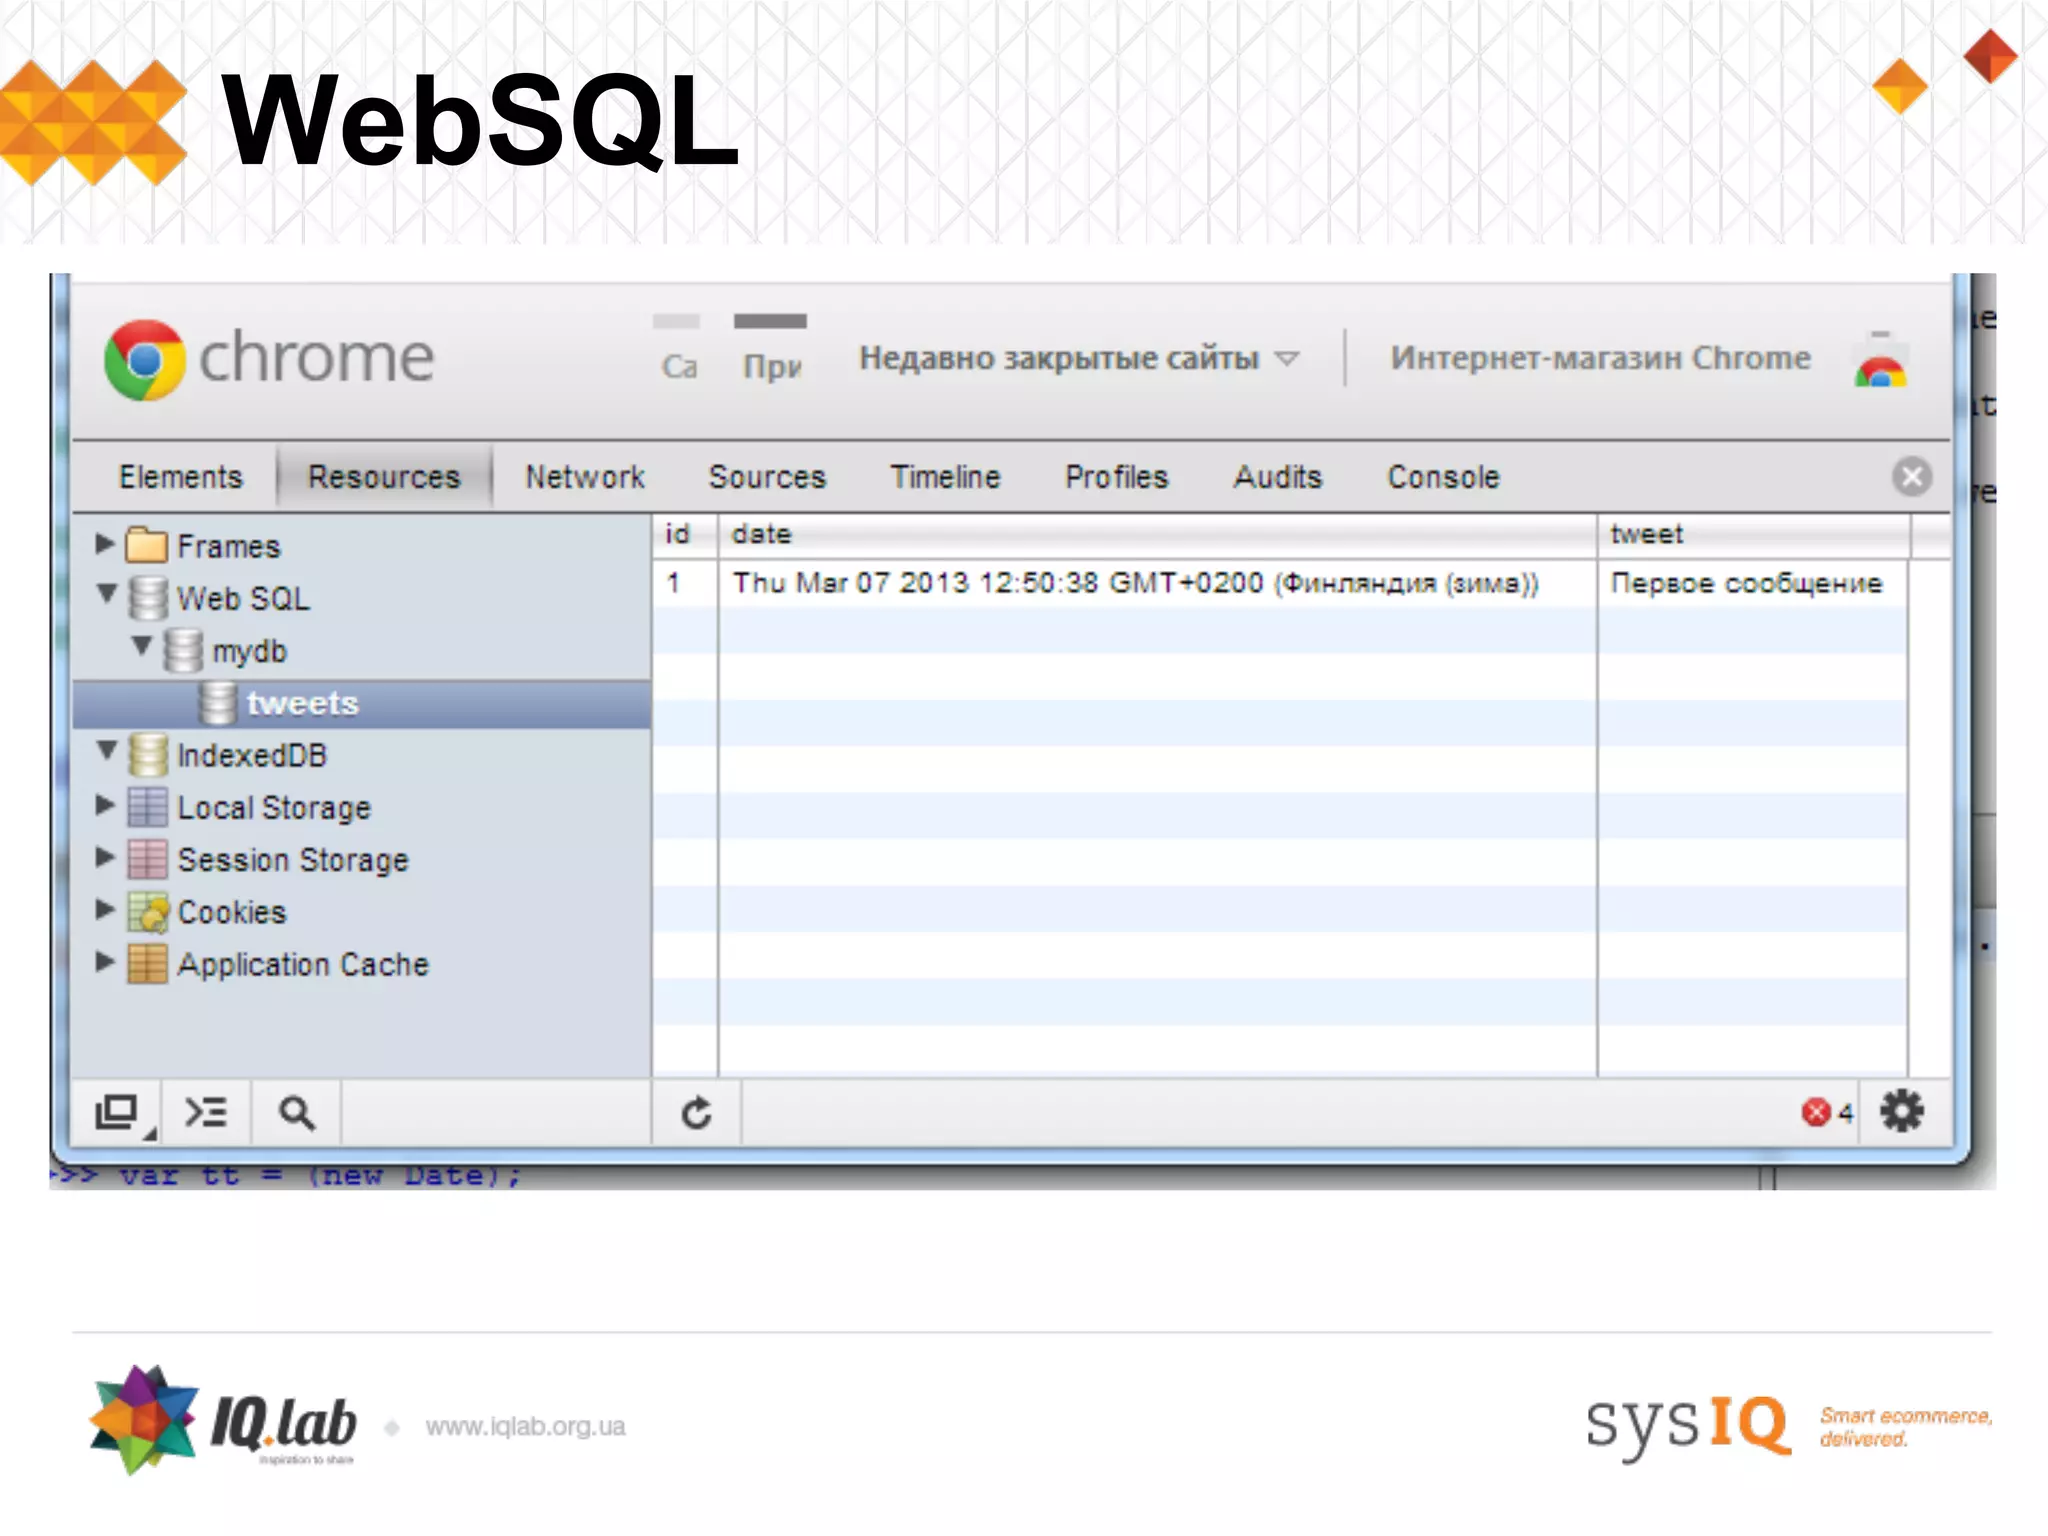Click the date column header
2048x1536 pixels.
1157,535
